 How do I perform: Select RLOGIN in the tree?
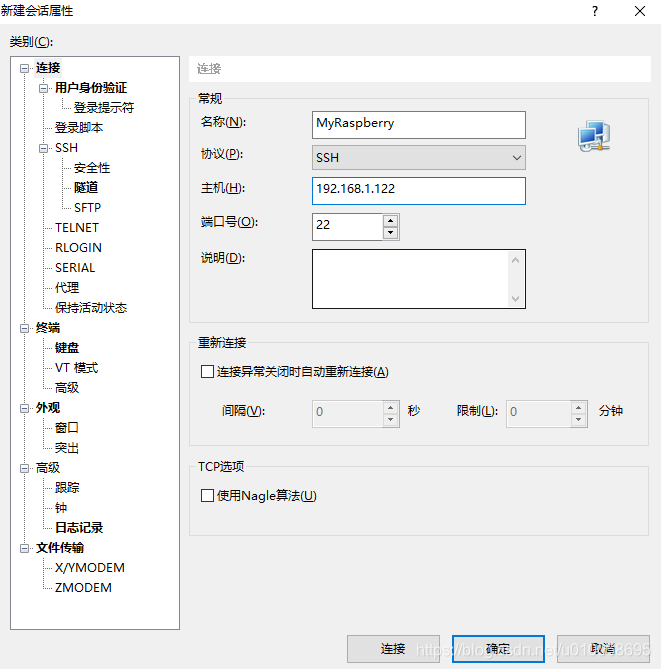coord(79,248)
